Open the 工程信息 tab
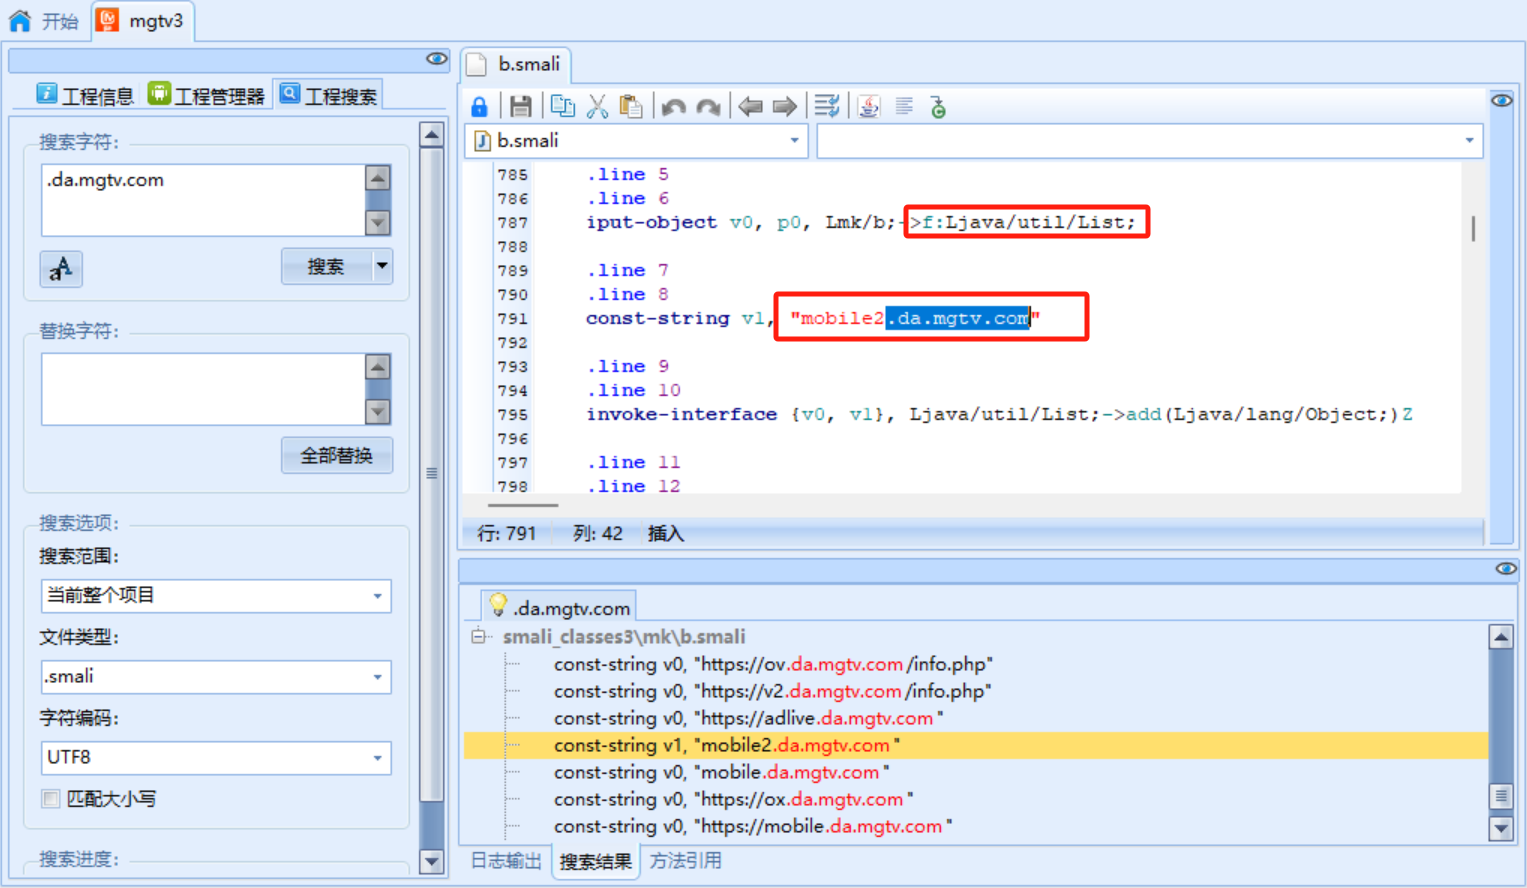Image resolution: width=1527 pixels, height=888 pixels. tap(85, 95)
